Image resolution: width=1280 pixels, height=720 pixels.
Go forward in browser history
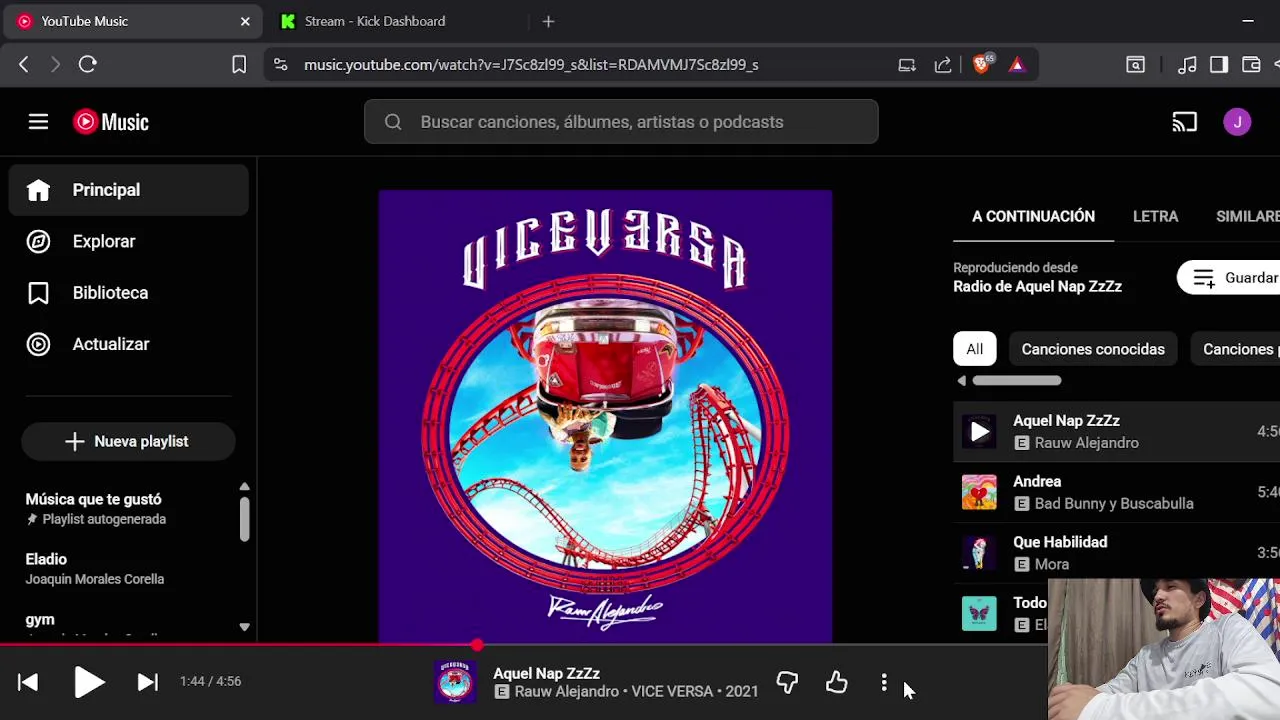[55, 64]
